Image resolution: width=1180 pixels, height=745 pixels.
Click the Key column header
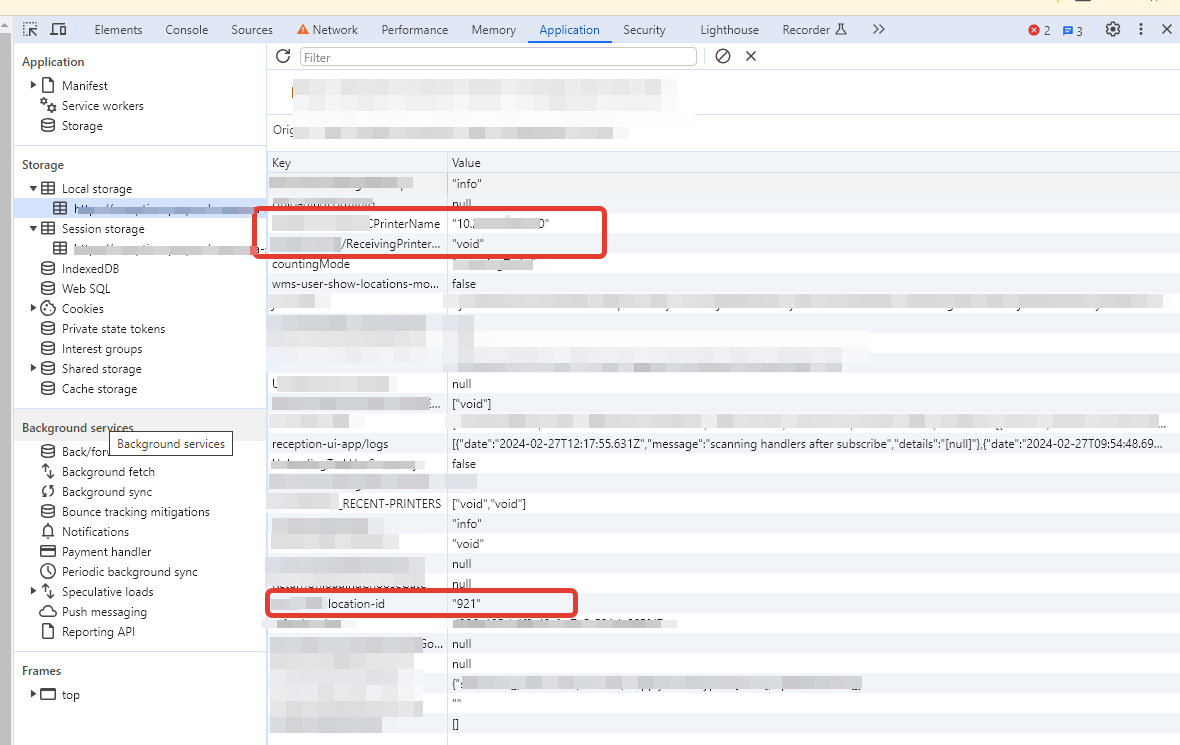[282, 163]
